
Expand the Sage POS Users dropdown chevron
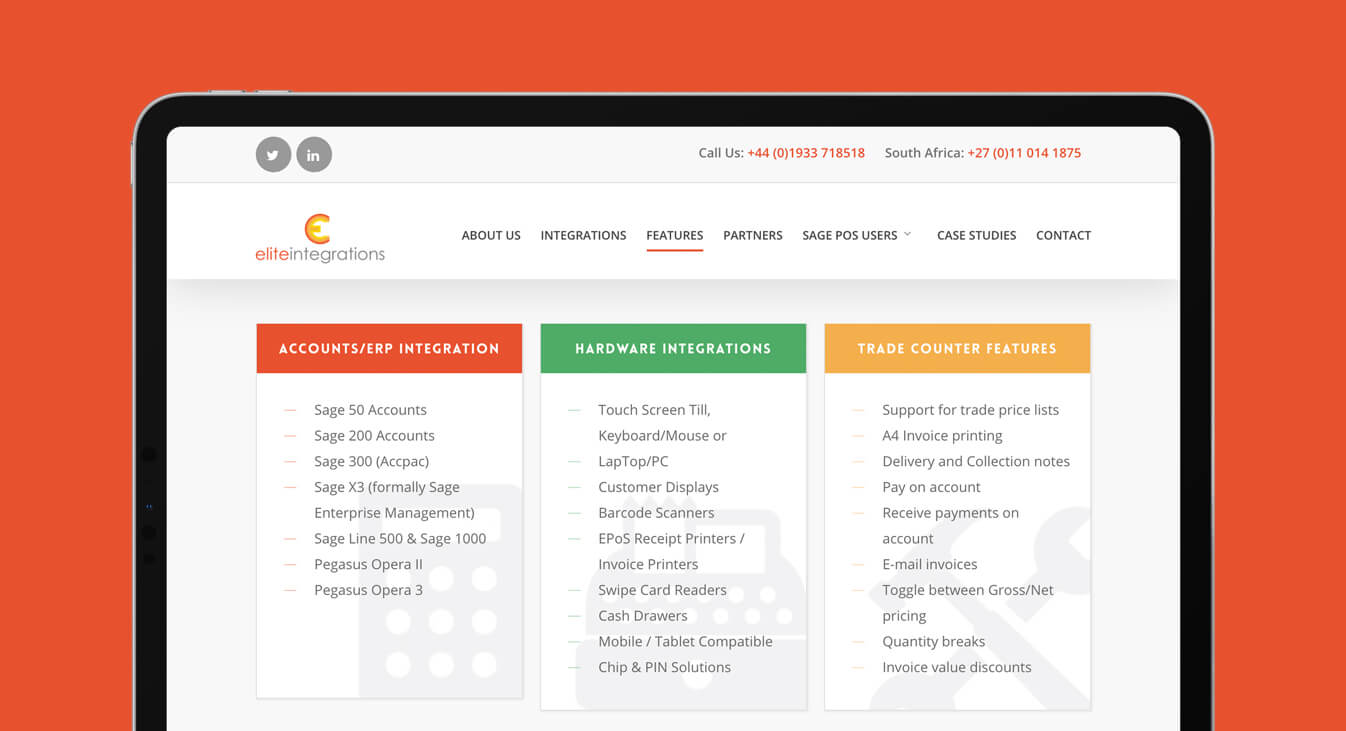[x=907, y=235]
